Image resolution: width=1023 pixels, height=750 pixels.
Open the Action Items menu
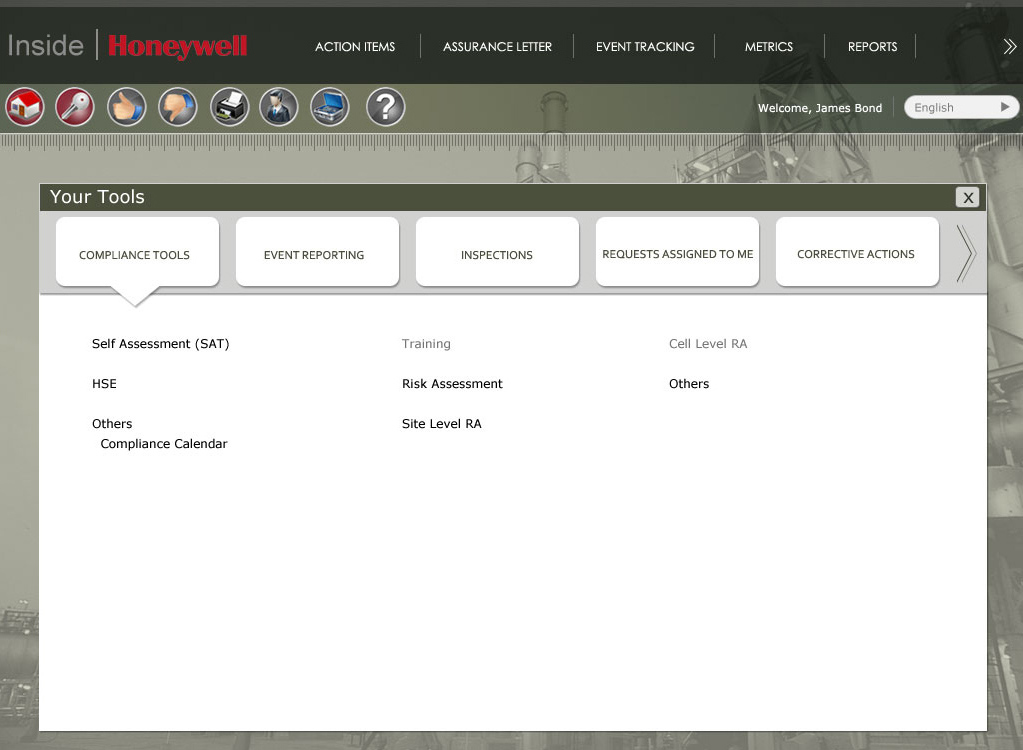(355, 47)
